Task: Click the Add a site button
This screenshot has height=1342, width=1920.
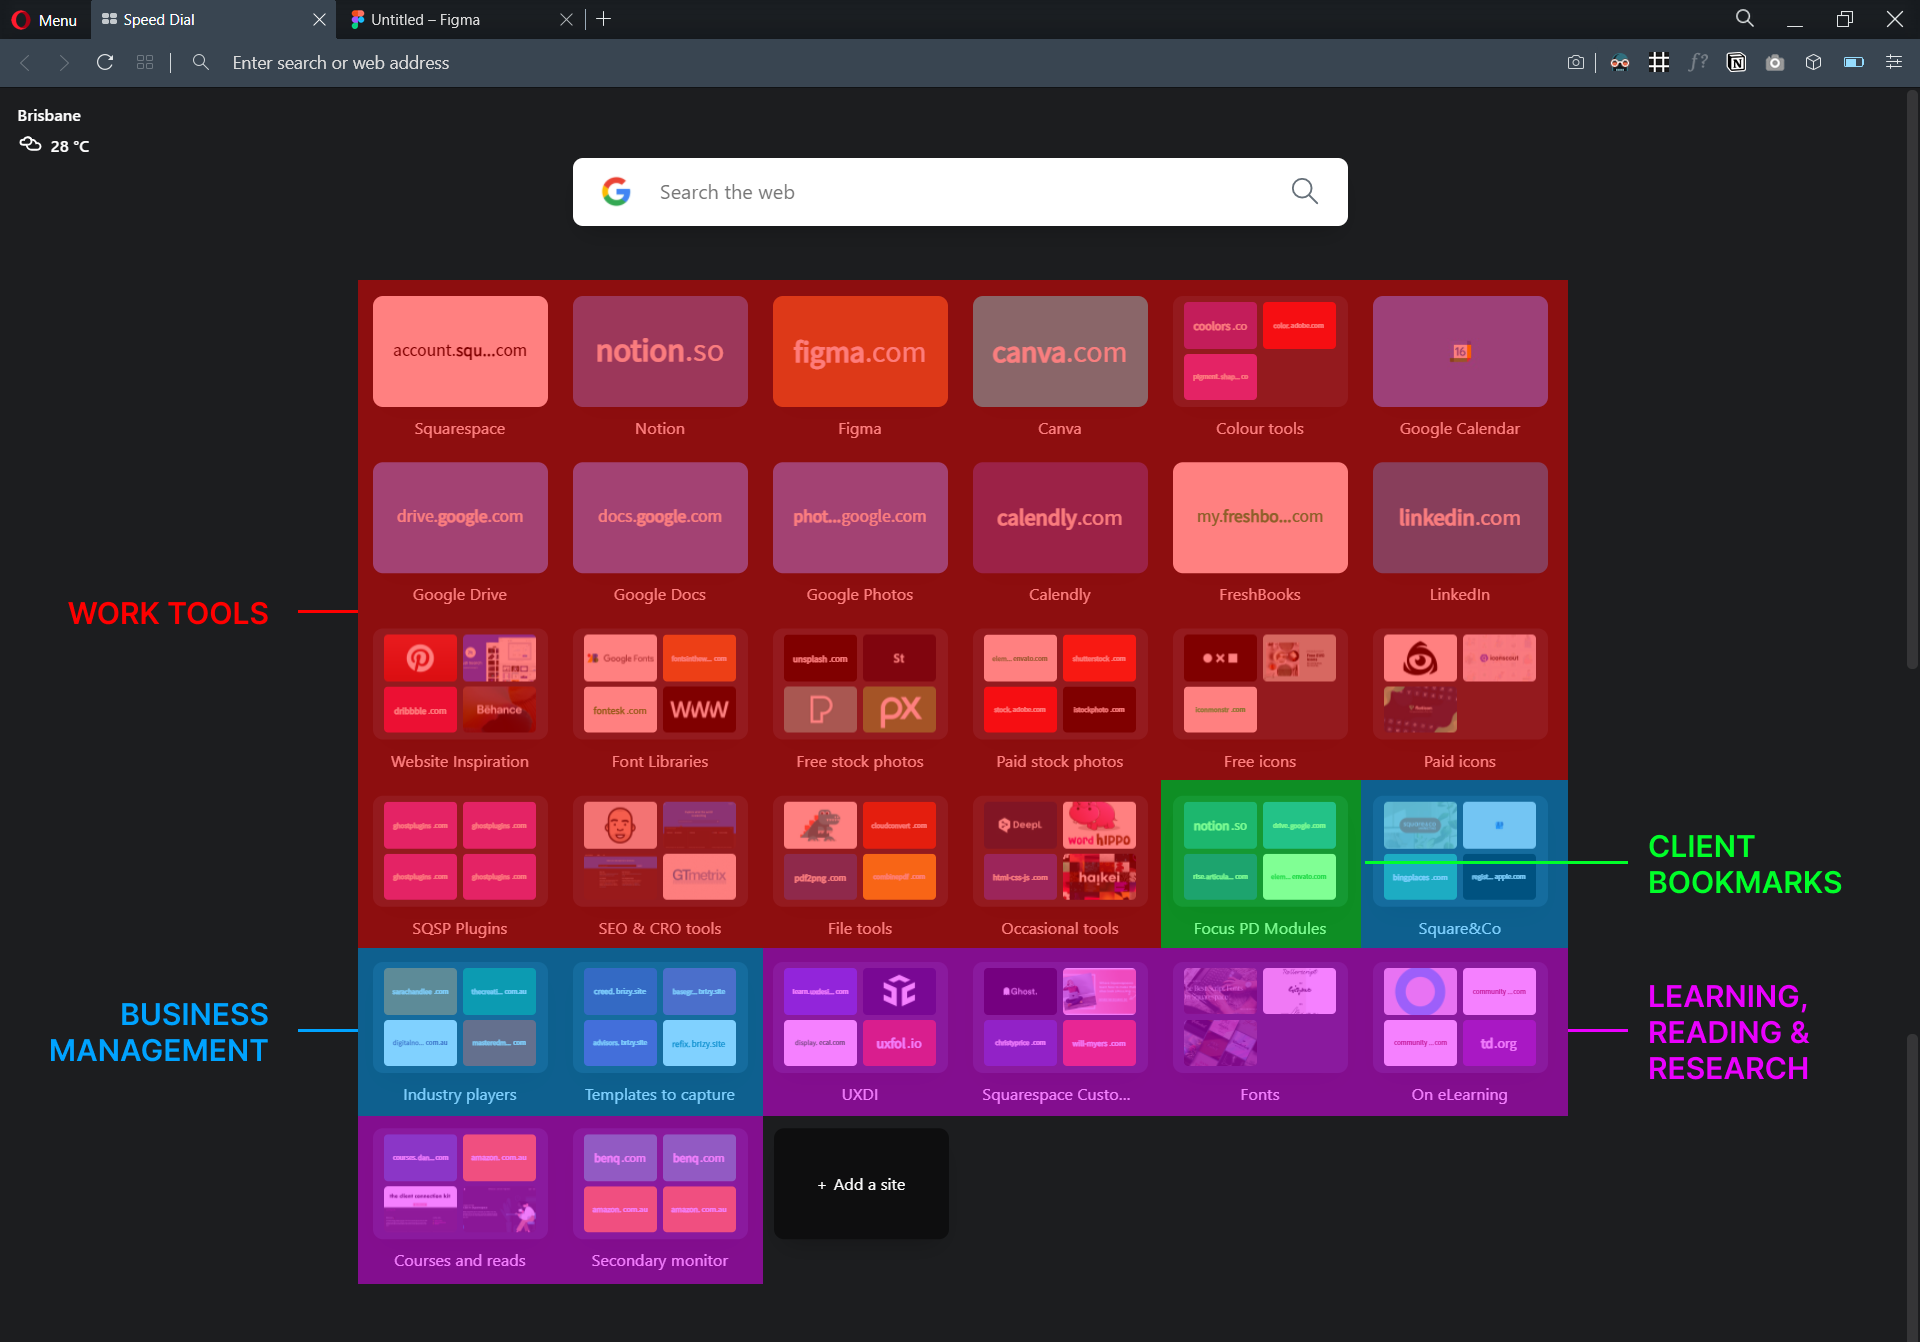Action: (x=861, y=1184)
